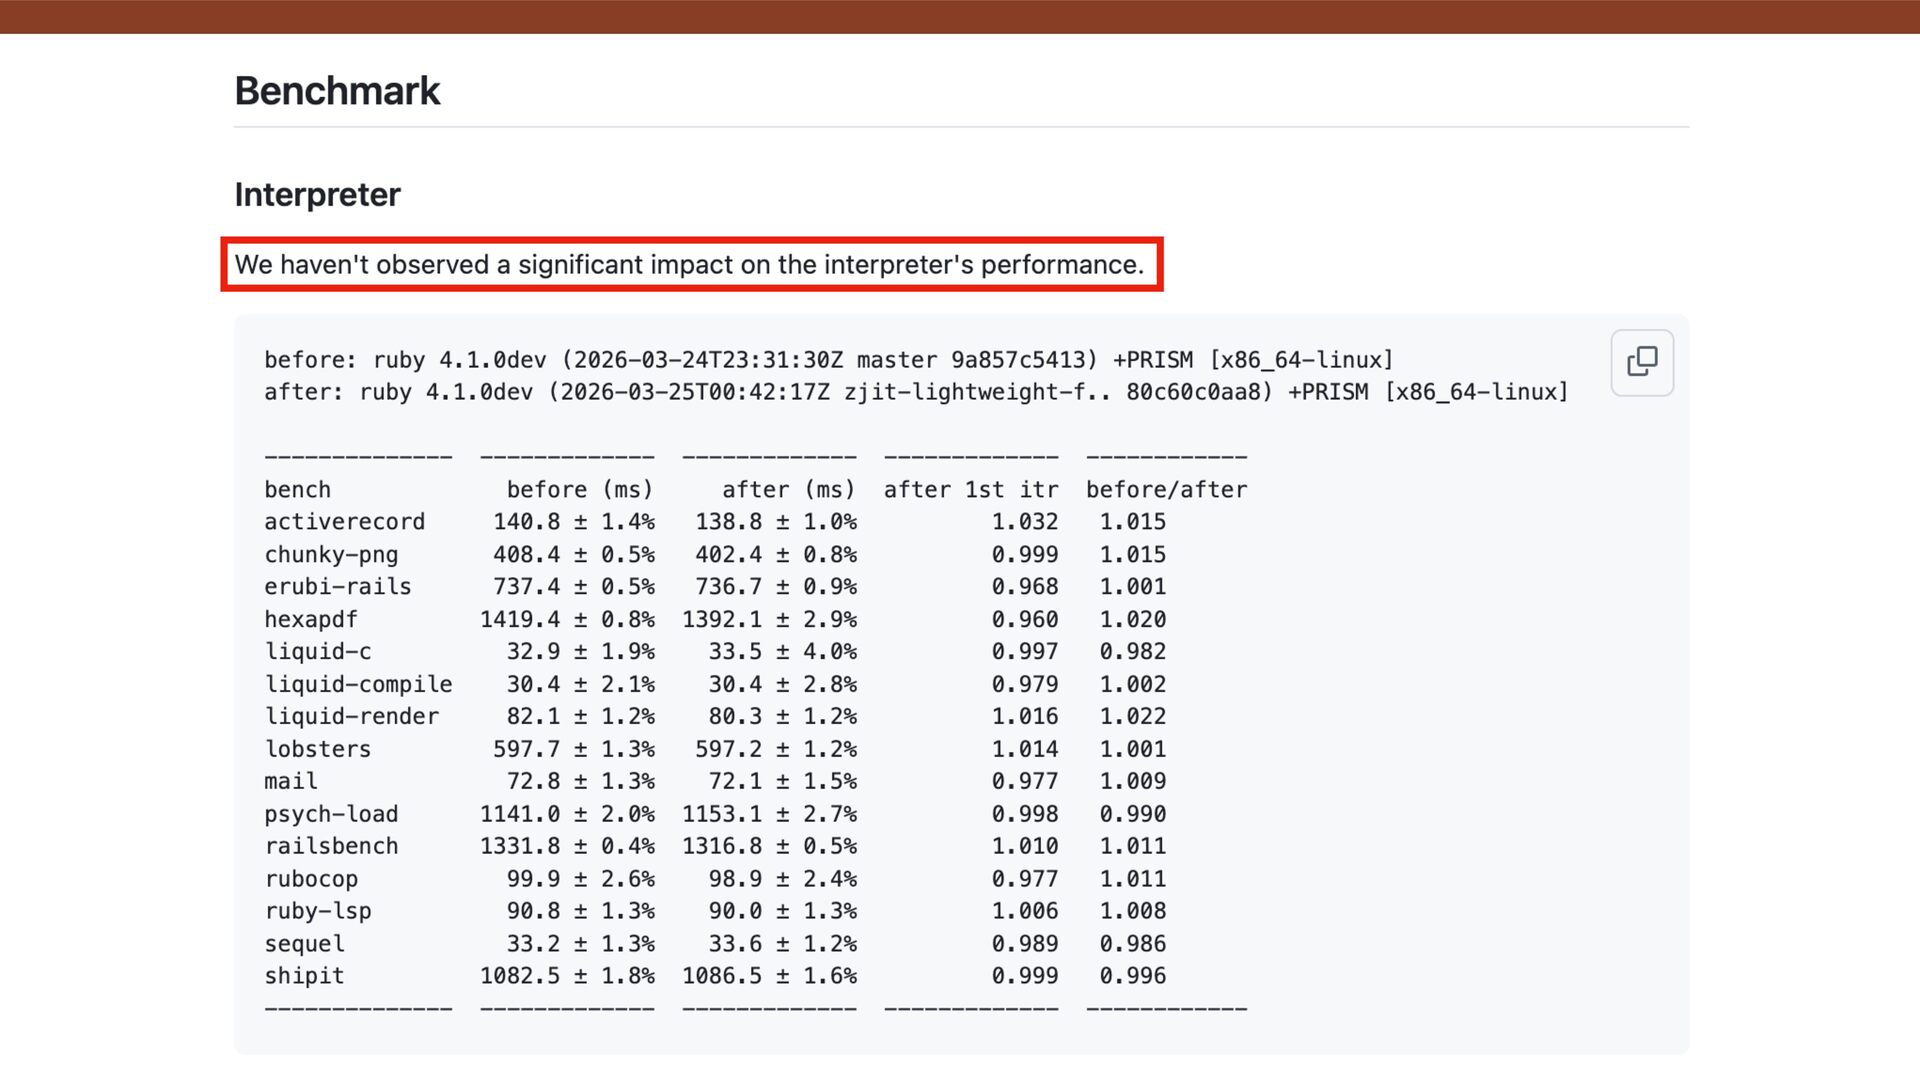The height and width of the screenshot is (1080, 1920).
Task: Click the hexapdf benchmark row name
Action: [x=310, y=620]
